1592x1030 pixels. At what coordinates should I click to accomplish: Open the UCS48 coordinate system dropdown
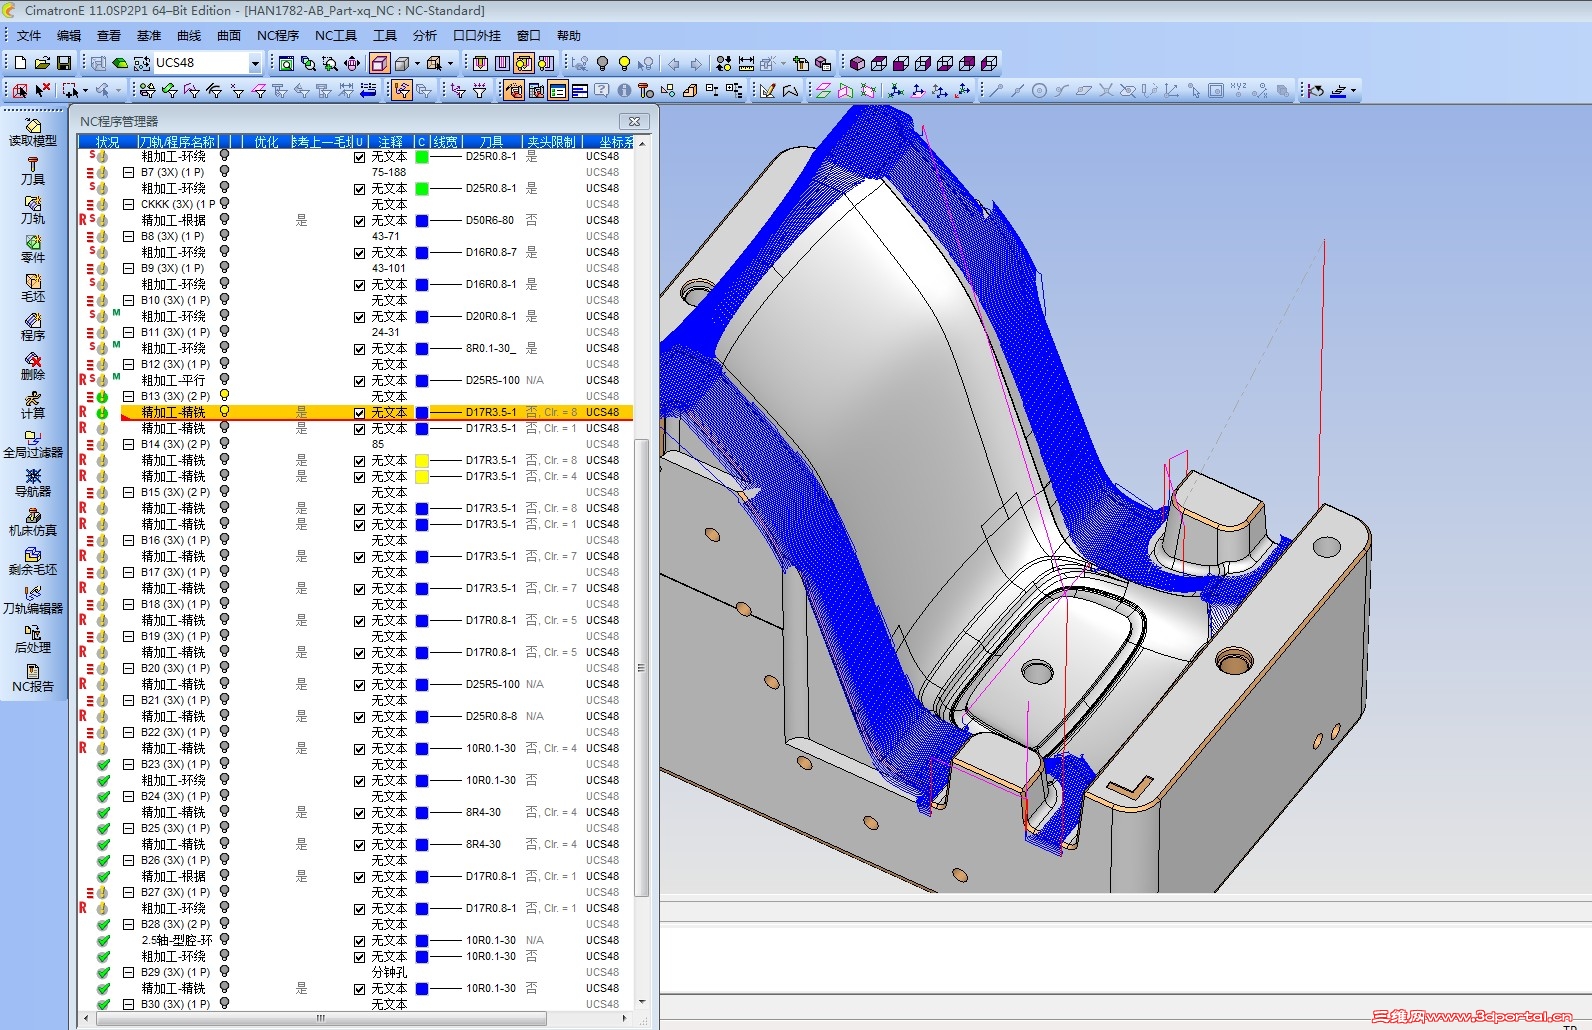point(255,63)
